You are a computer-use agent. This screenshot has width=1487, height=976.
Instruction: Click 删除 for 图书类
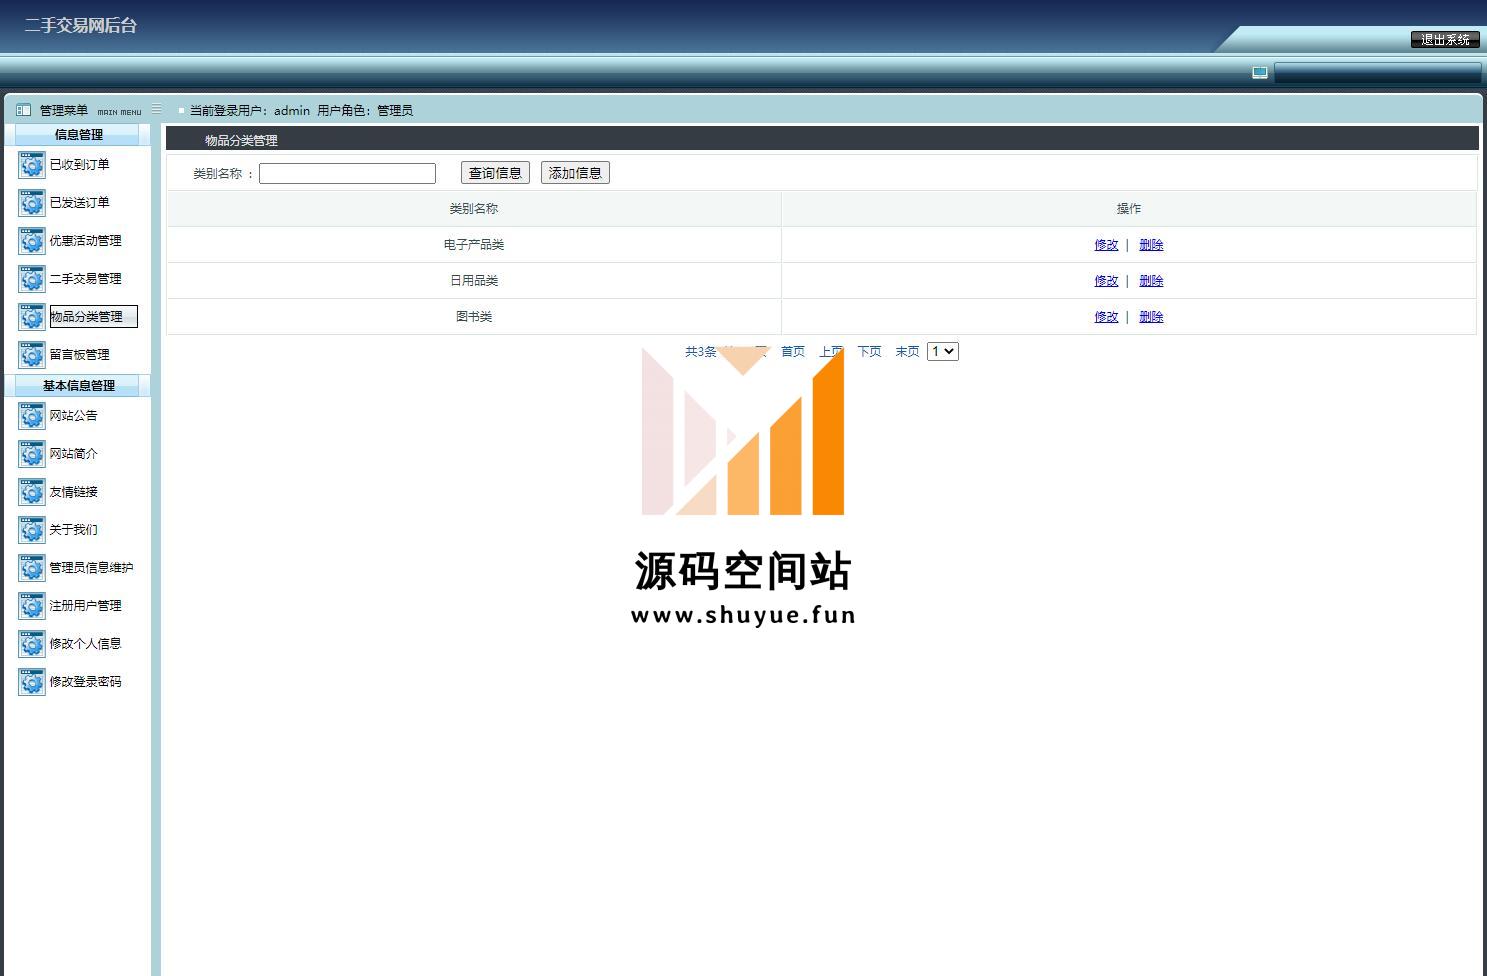point(1151,316)
